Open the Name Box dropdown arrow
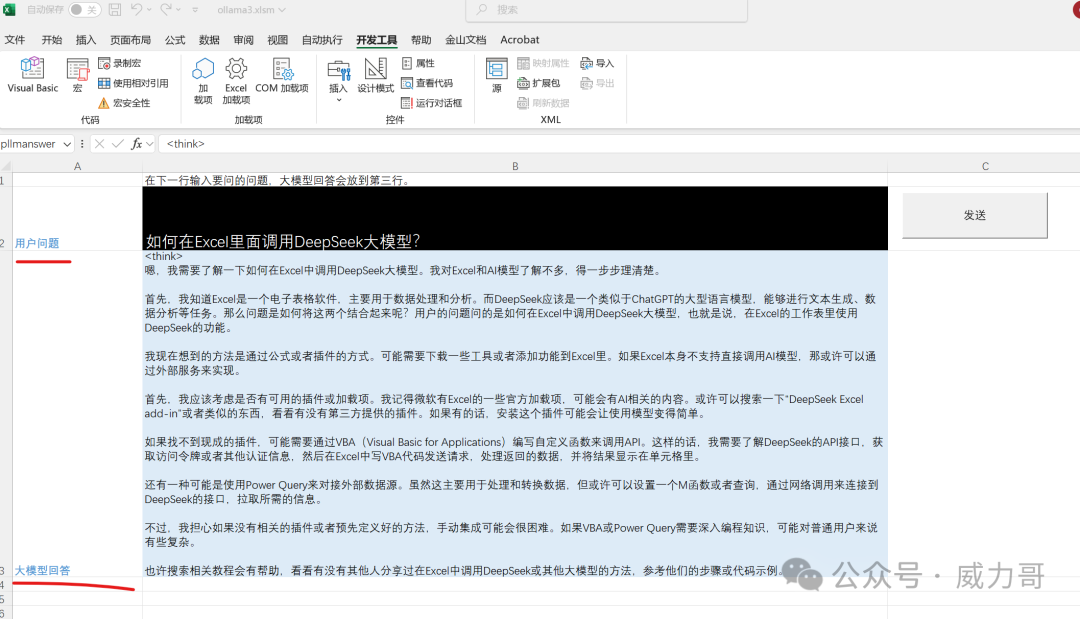 (68, 144)
